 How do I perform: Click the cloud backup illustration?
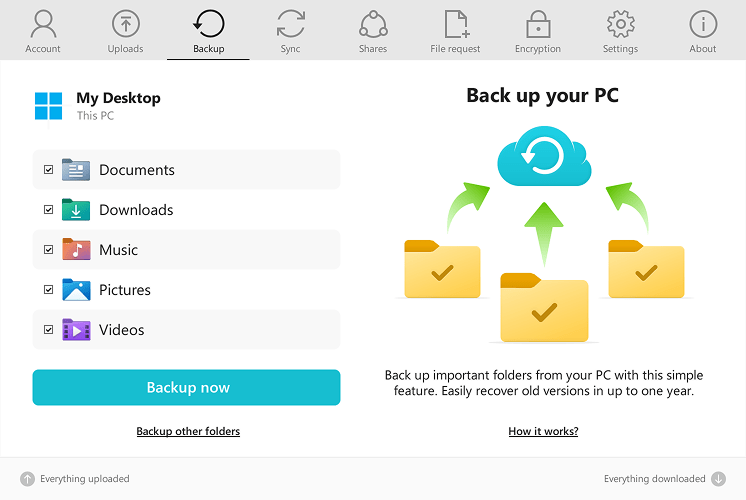(543, 155)
